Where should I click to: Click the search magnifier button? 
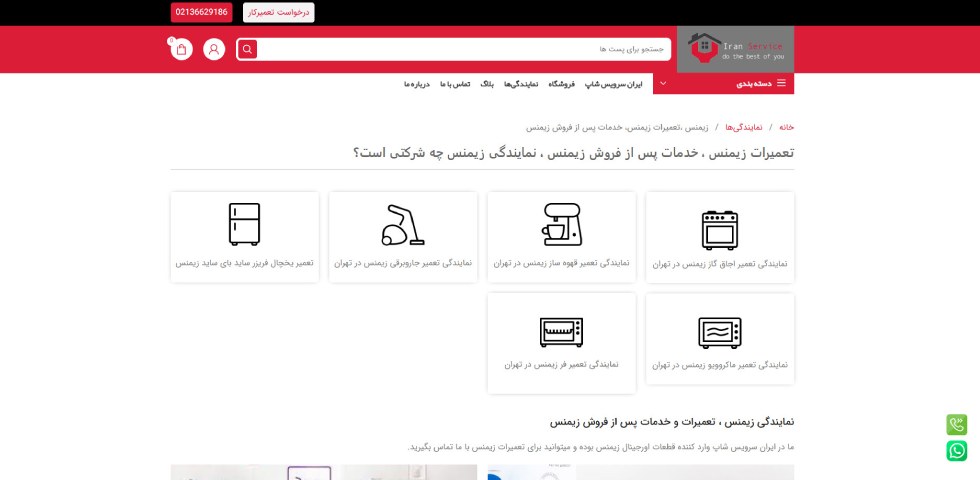247,49
